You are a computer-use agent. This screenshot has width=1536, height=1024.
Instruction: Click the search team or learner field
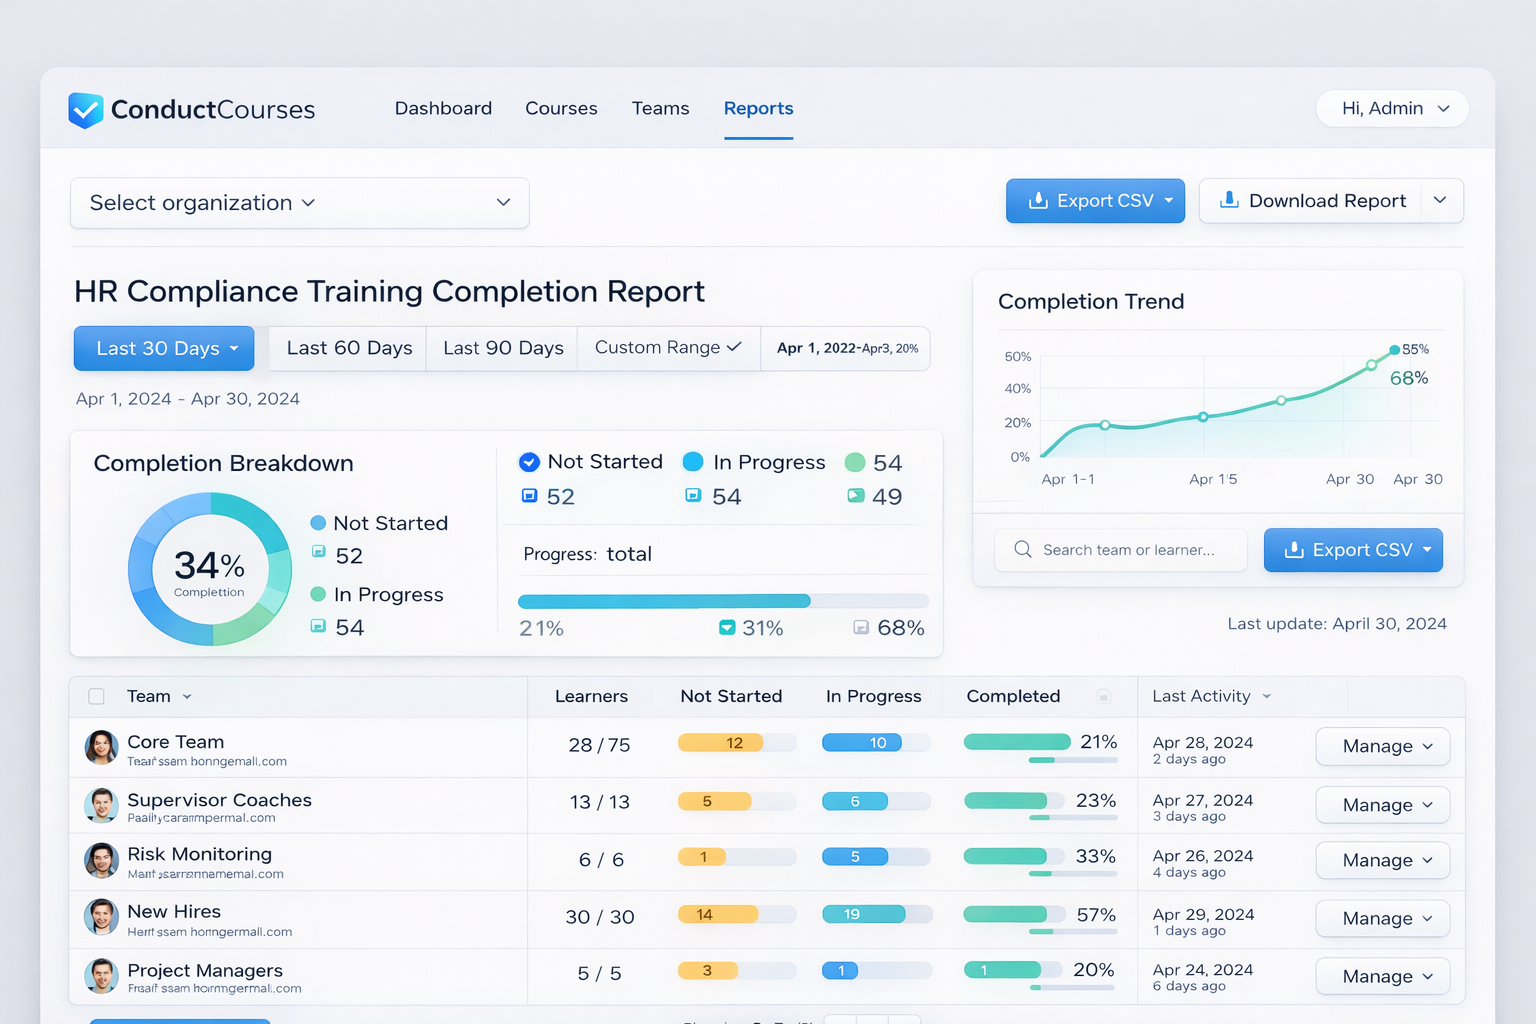(1120, 549)
